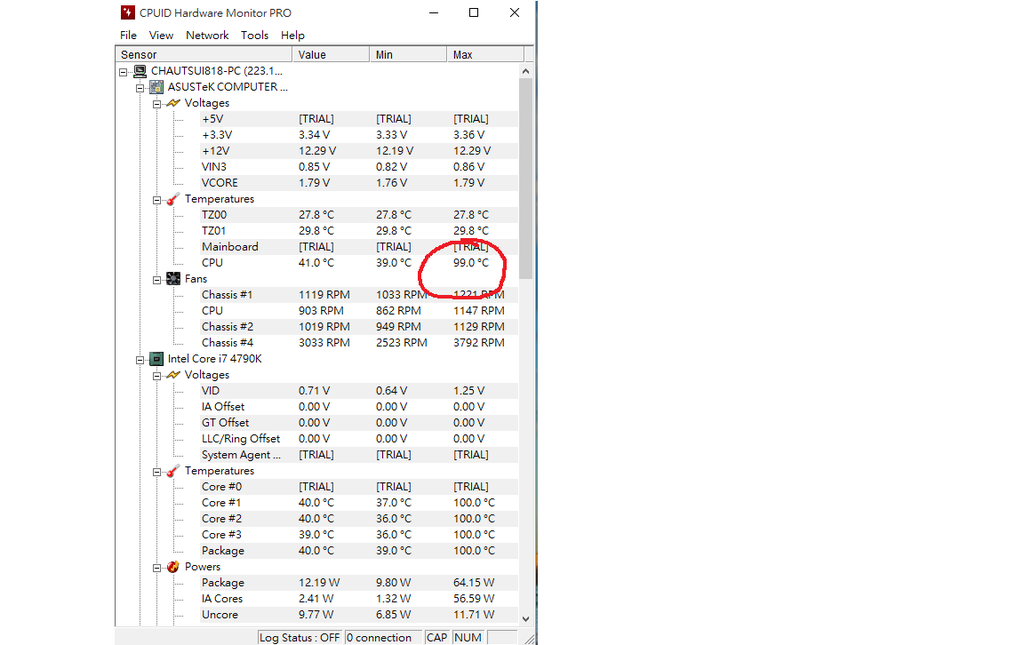Viewport: 1024px width, 645px height.
Task: Click the 0 connection status panel
Action: (x=383, y=637)
